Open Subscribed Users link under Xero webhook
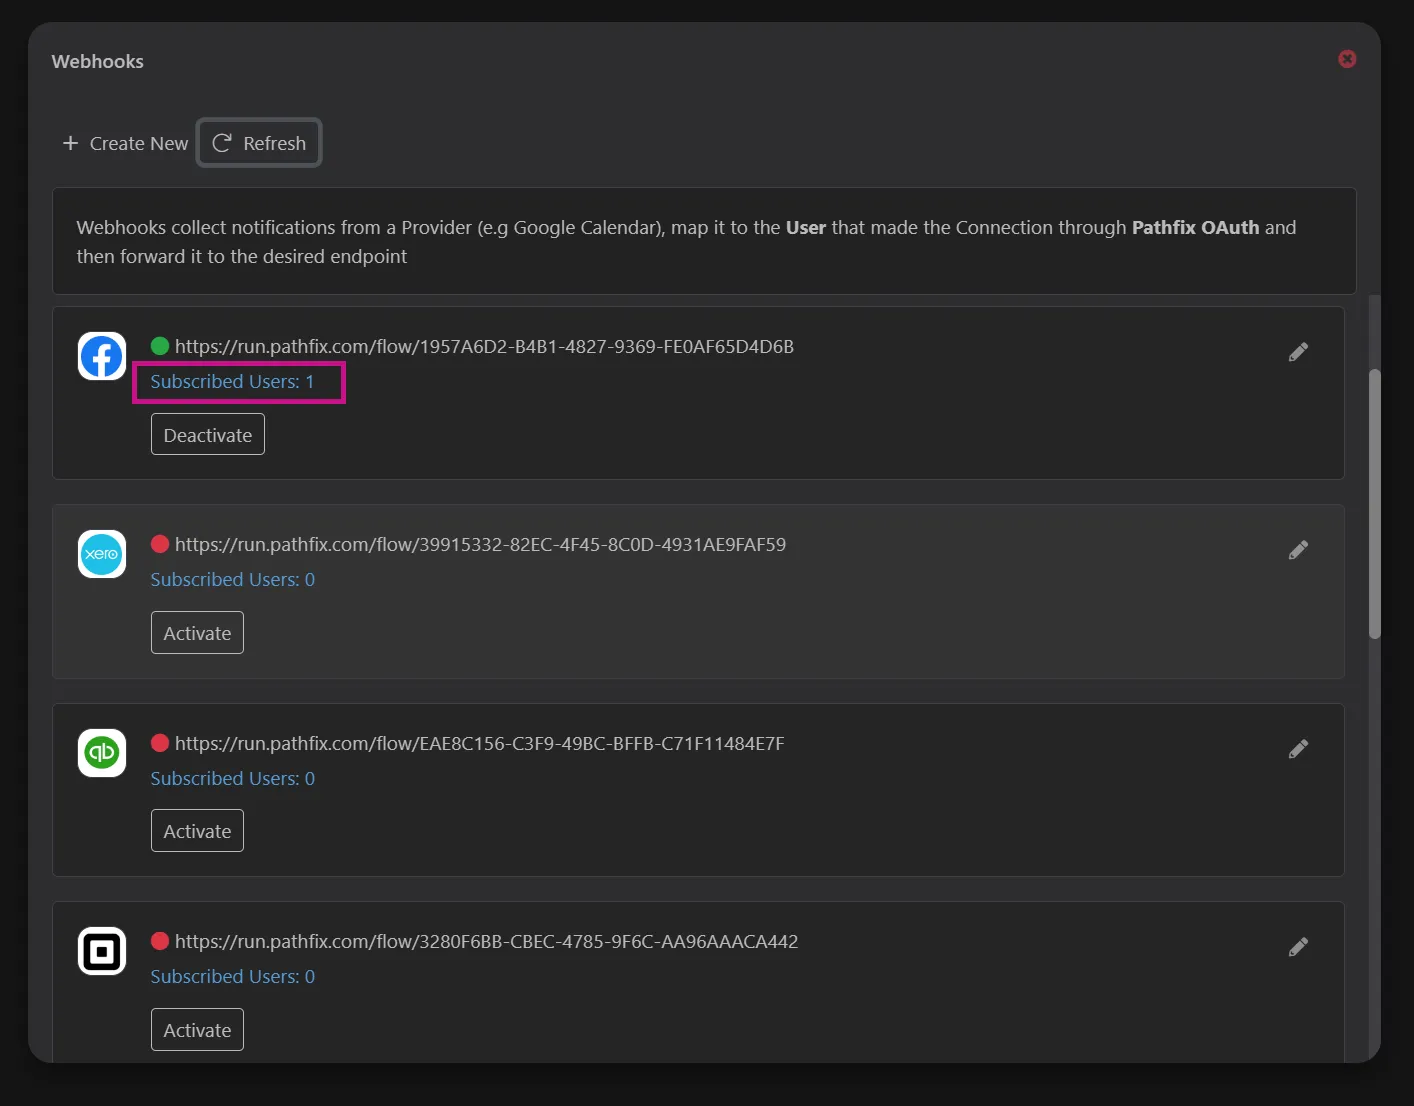The height and width of the screenshot is (1106, 1414). [x=232, y=580]
